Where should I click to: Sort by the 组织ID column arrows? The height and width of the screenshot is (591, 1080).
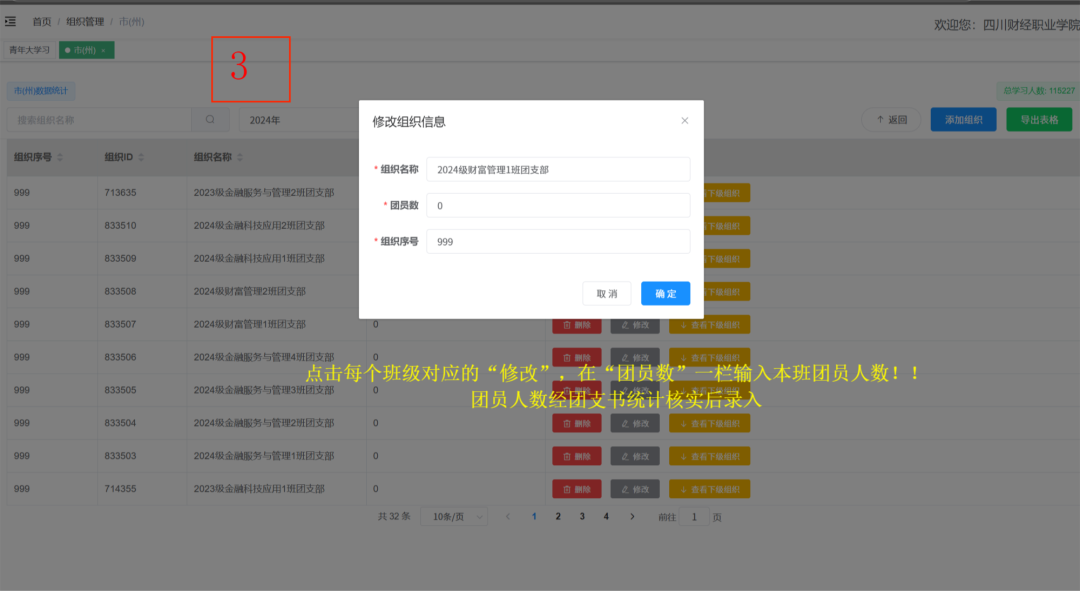[x=141, y=158]
